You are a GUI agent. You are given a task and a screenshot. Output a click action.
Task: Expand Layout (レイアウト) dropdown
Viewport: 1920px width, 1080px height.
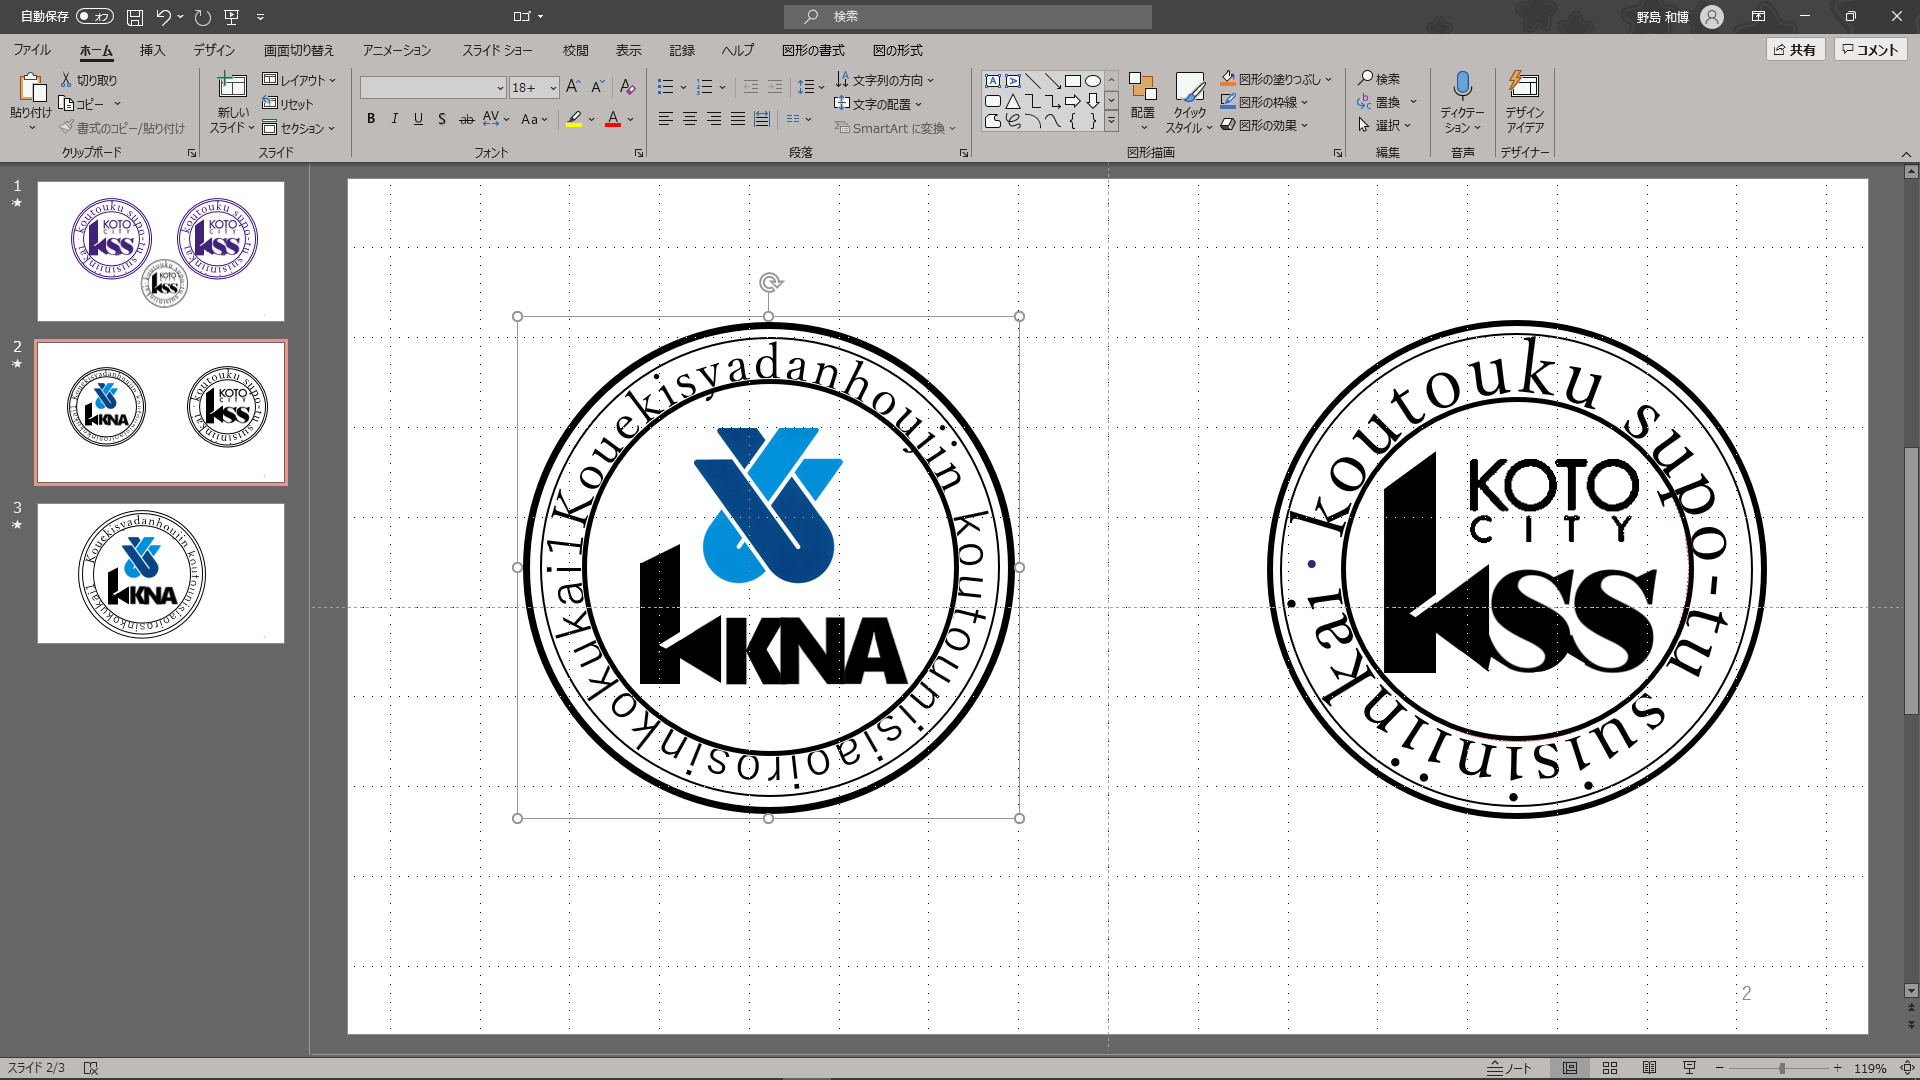pos(299,80)
